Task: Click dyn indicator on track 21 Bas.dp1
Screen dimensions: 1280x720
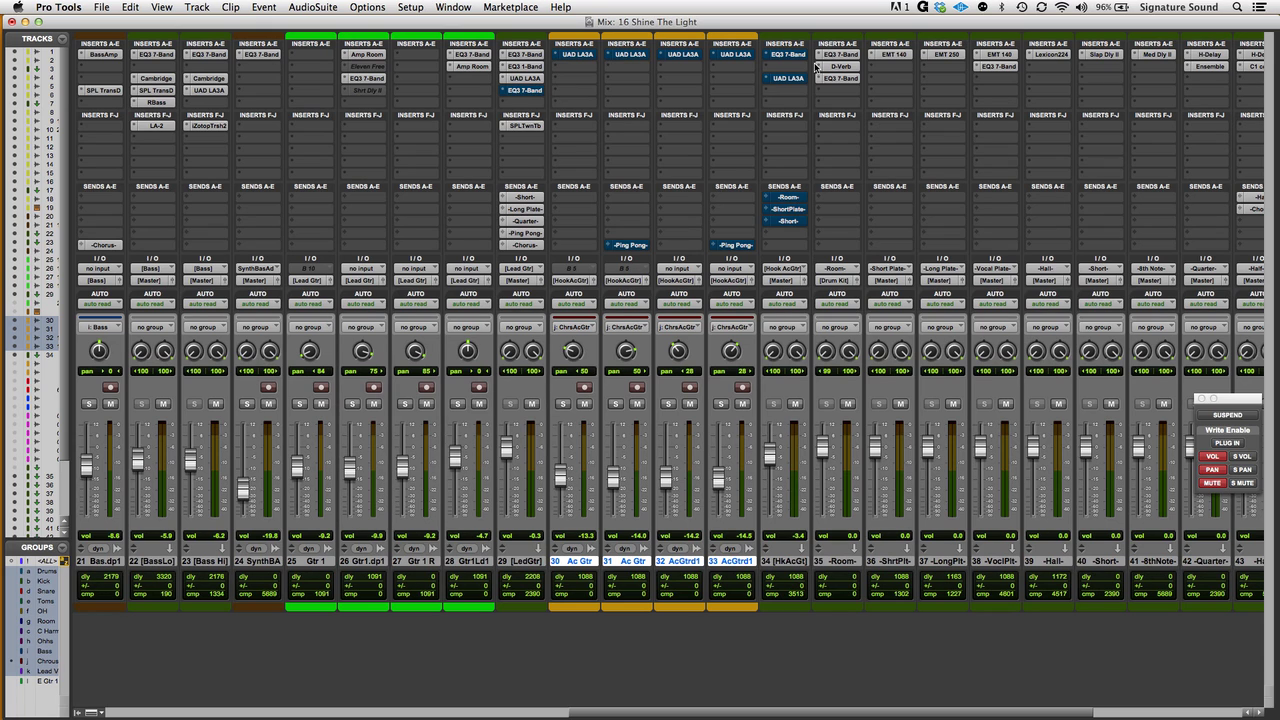Action: point(98,548)
